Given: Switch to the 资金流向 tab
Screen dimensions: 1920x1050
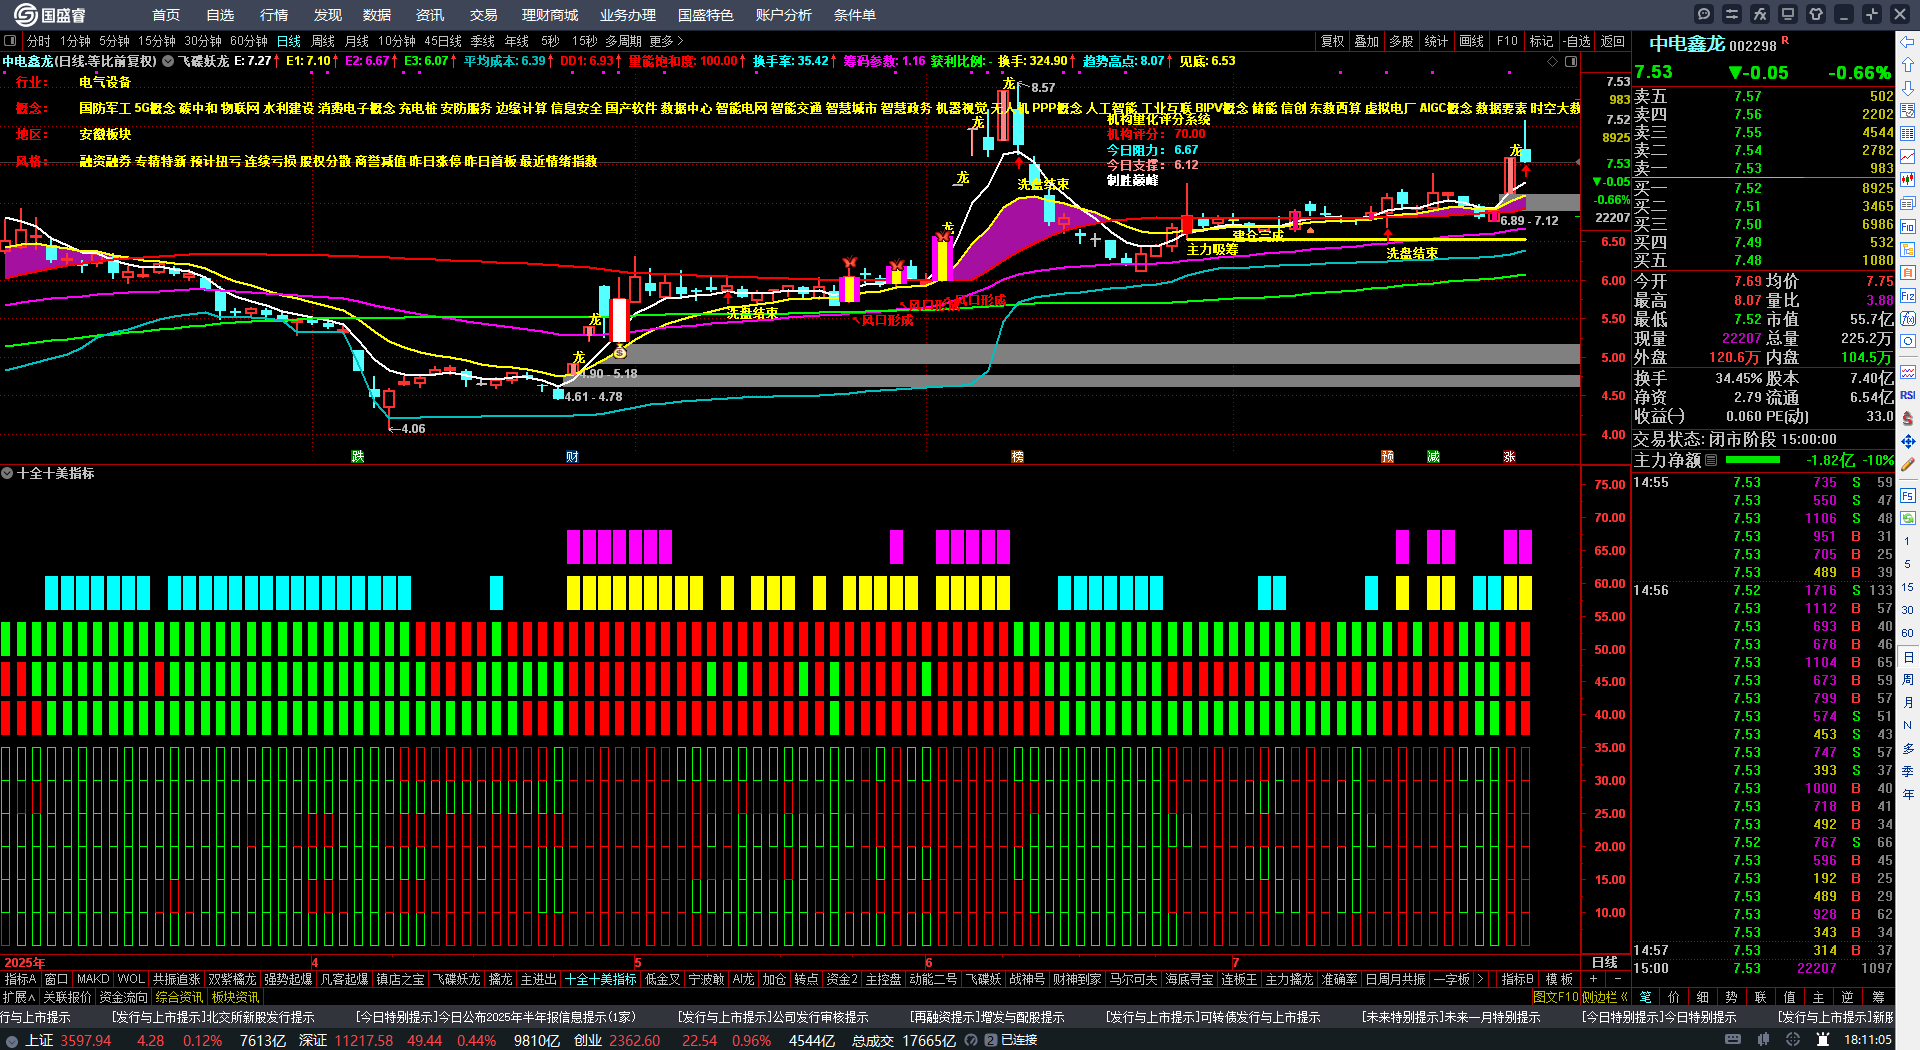Looking at the screenshot, I should [x=123, y=997].
